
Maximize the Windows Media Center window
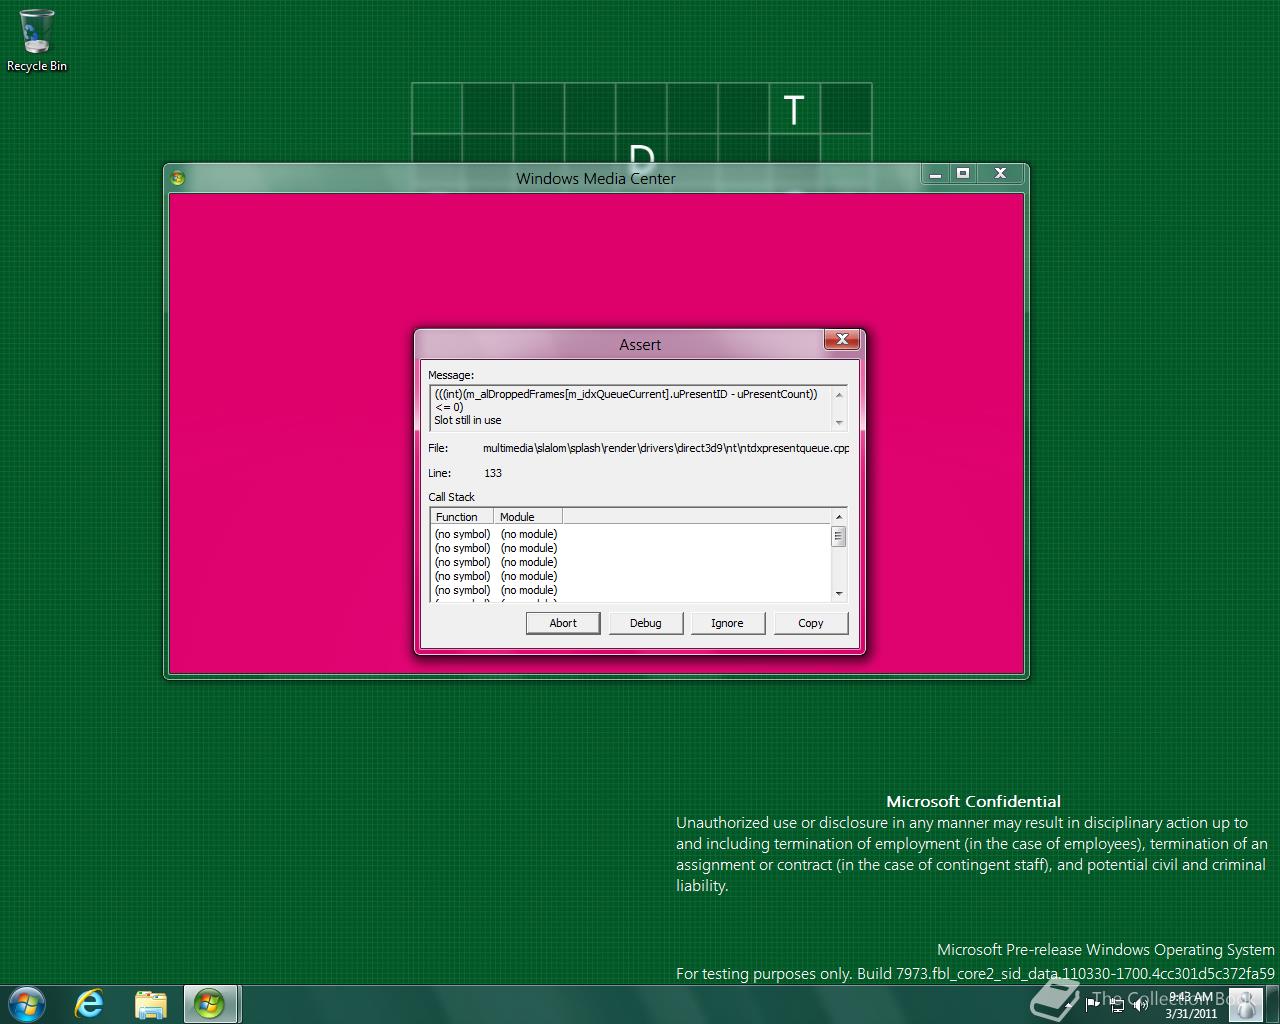[963, 174]
